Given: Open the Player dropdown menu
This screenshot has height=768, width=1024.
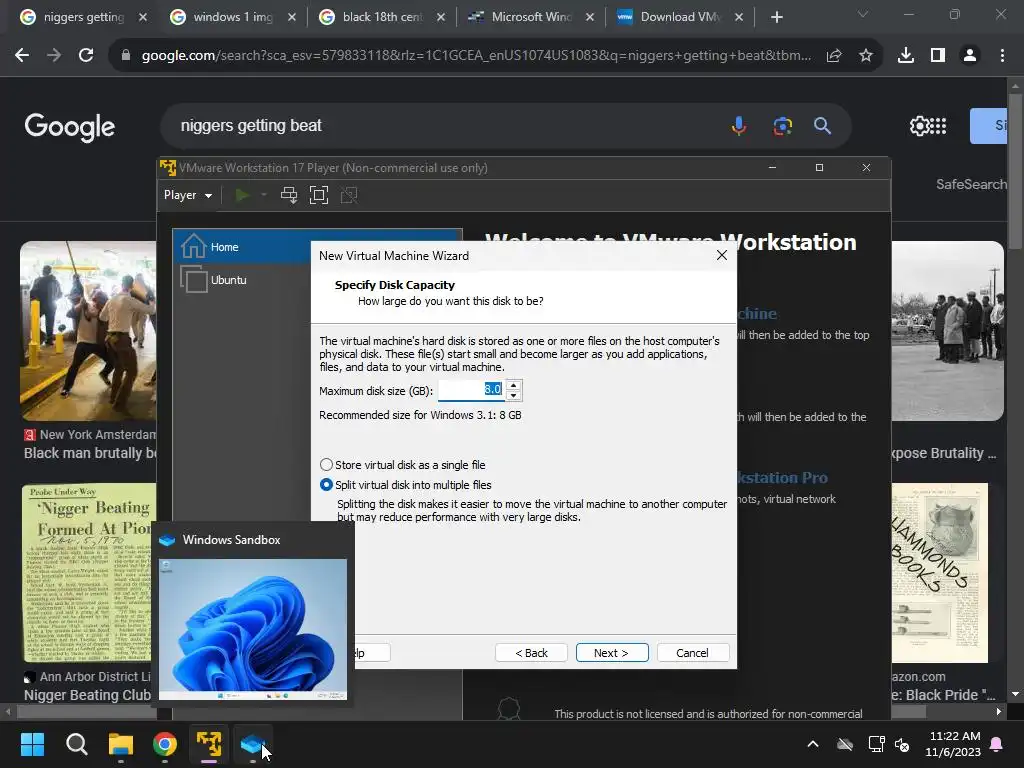Looking at the screenshot, I should (x=188, y=195).
